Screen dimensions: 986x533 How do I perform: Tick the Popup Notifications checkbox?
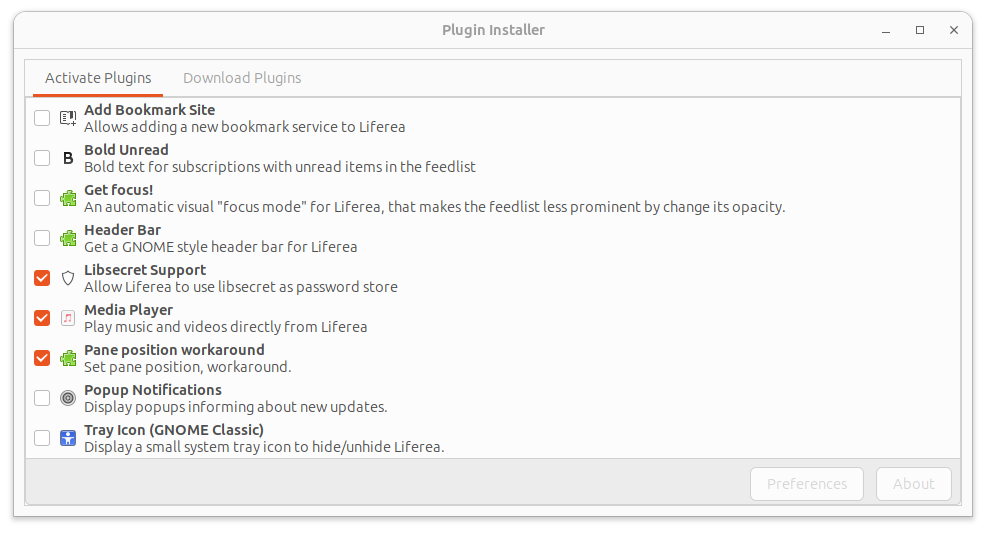pos(42,398)
